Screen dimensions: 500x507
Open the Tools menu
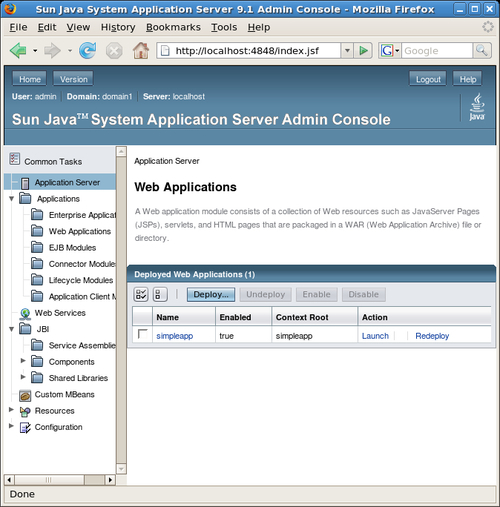(224, 27)
